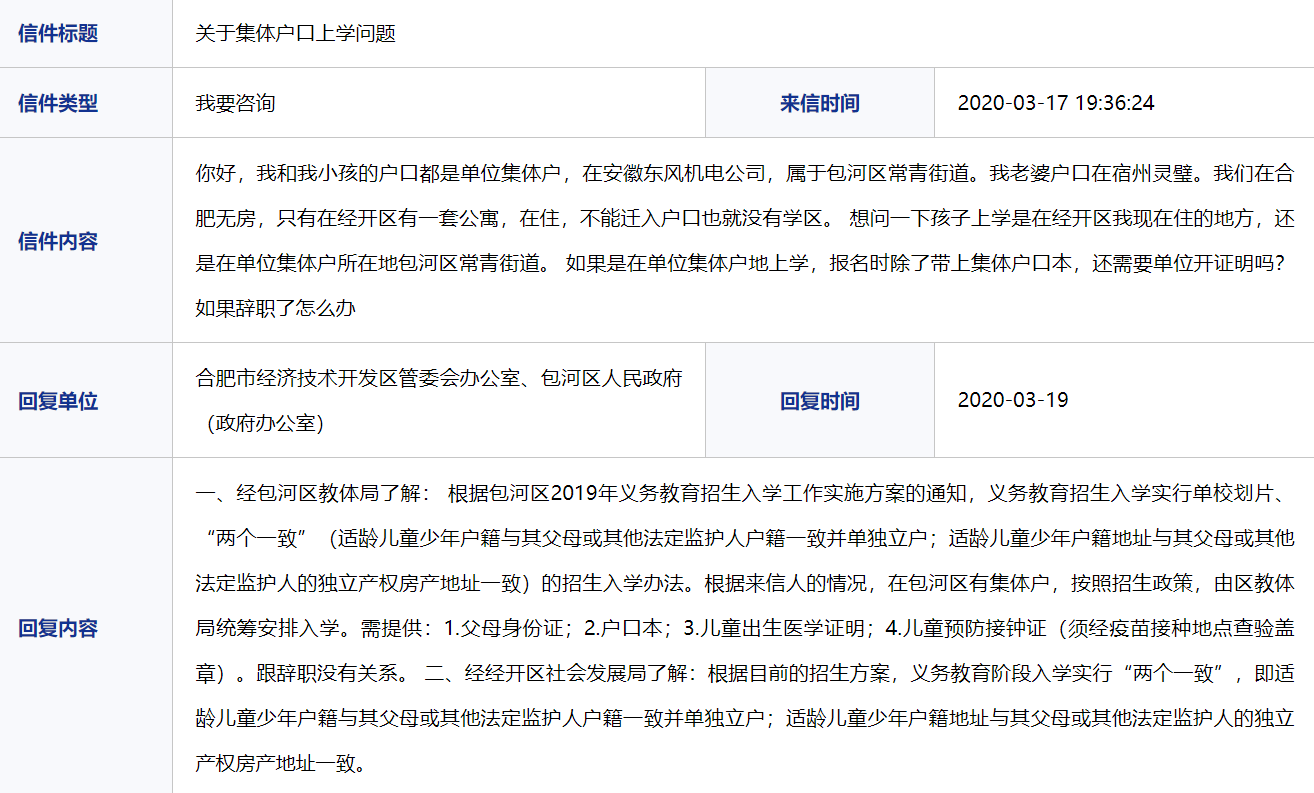Click reply unit text 合肥市经济技术开发区管委会办公室

(x=358, y=379)
